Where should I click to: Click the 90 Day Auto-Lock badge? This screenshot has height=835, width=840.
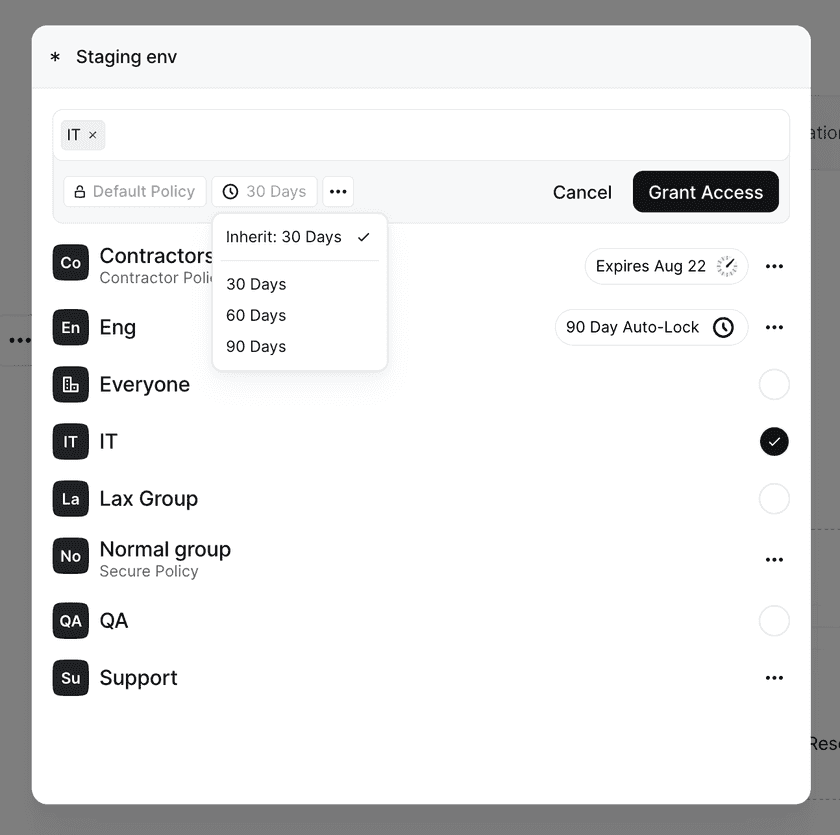coord(650,327)
